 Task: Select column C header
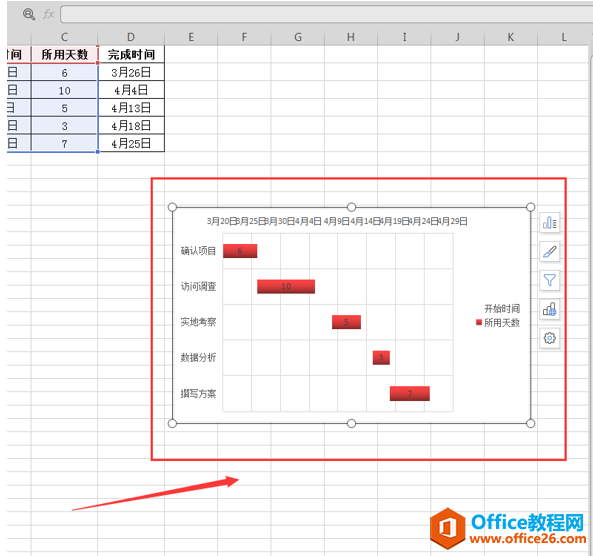(64, 37)
